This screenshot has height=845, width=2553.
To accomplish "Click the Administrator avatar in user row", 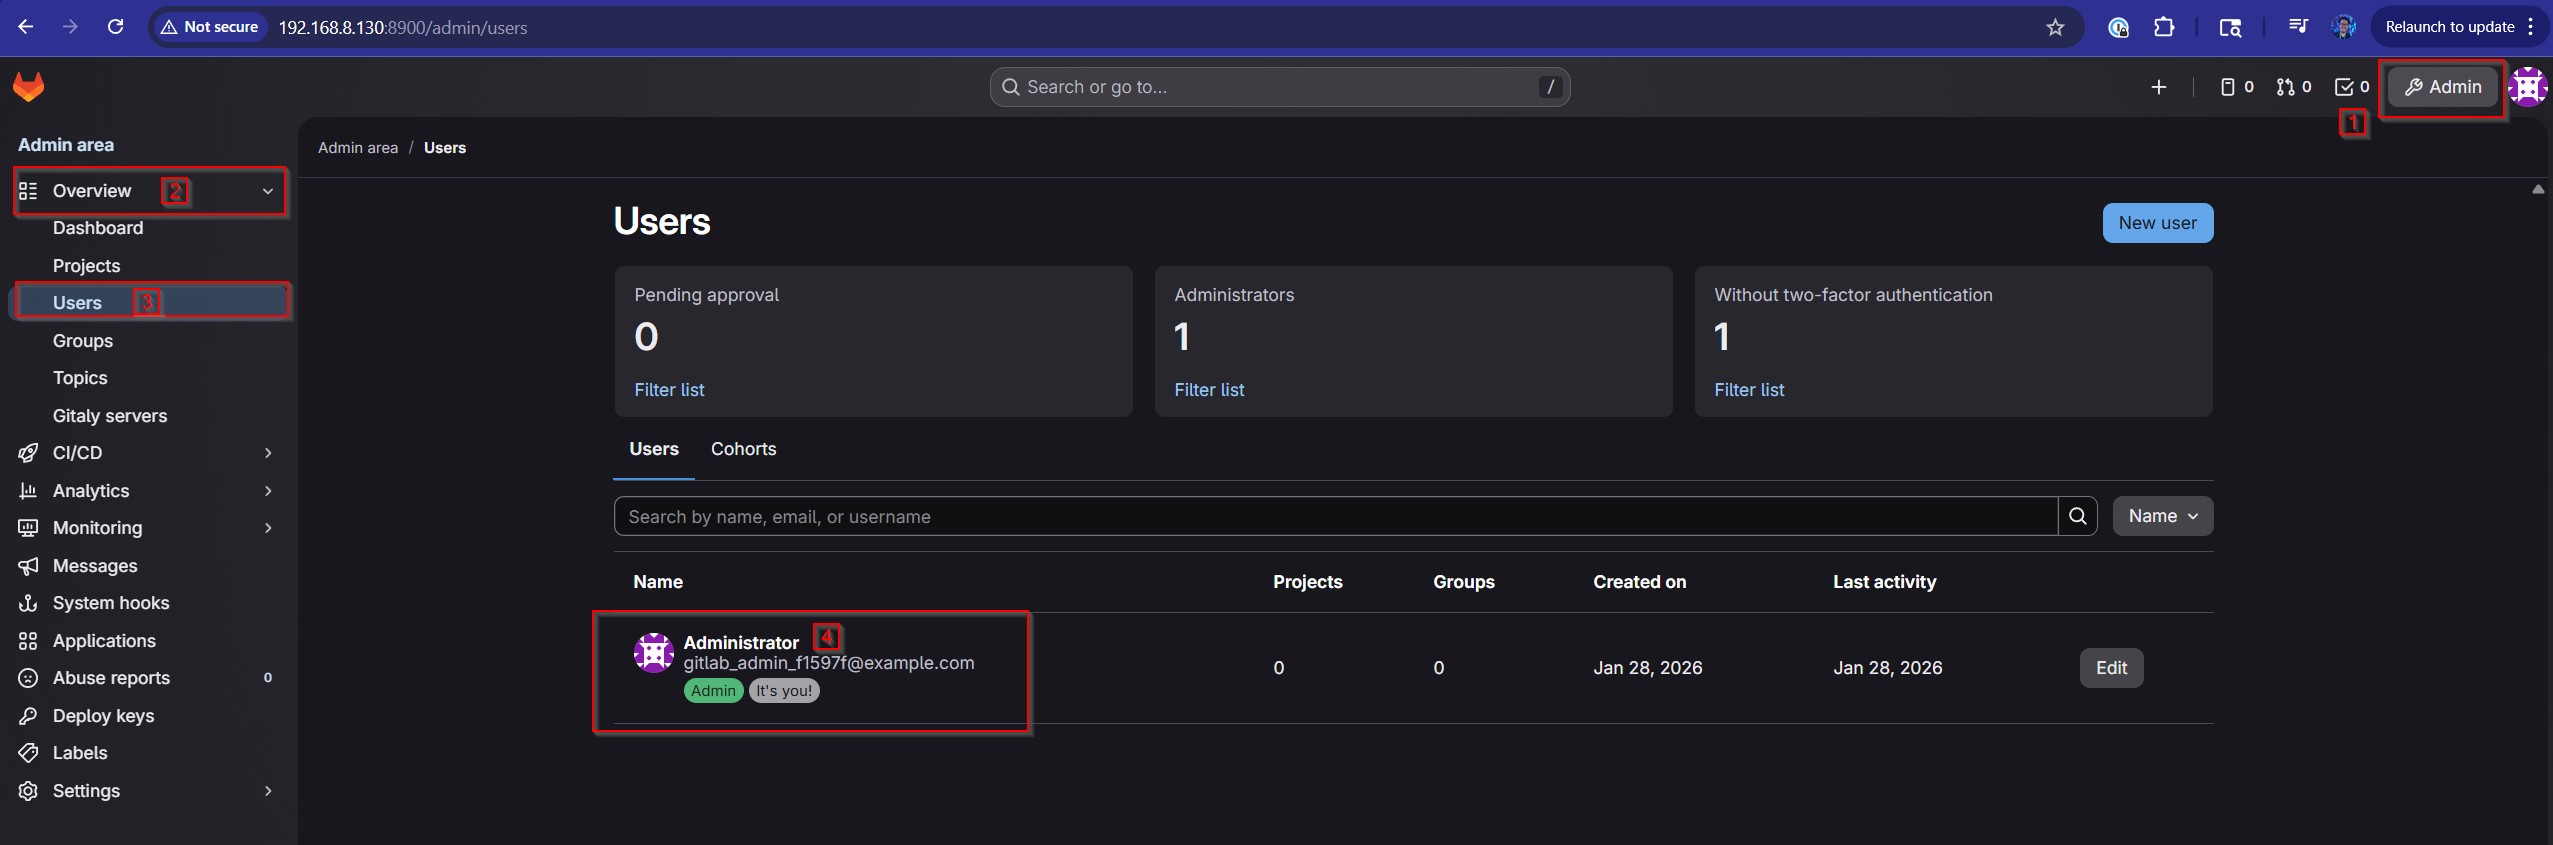I will 654,653.
